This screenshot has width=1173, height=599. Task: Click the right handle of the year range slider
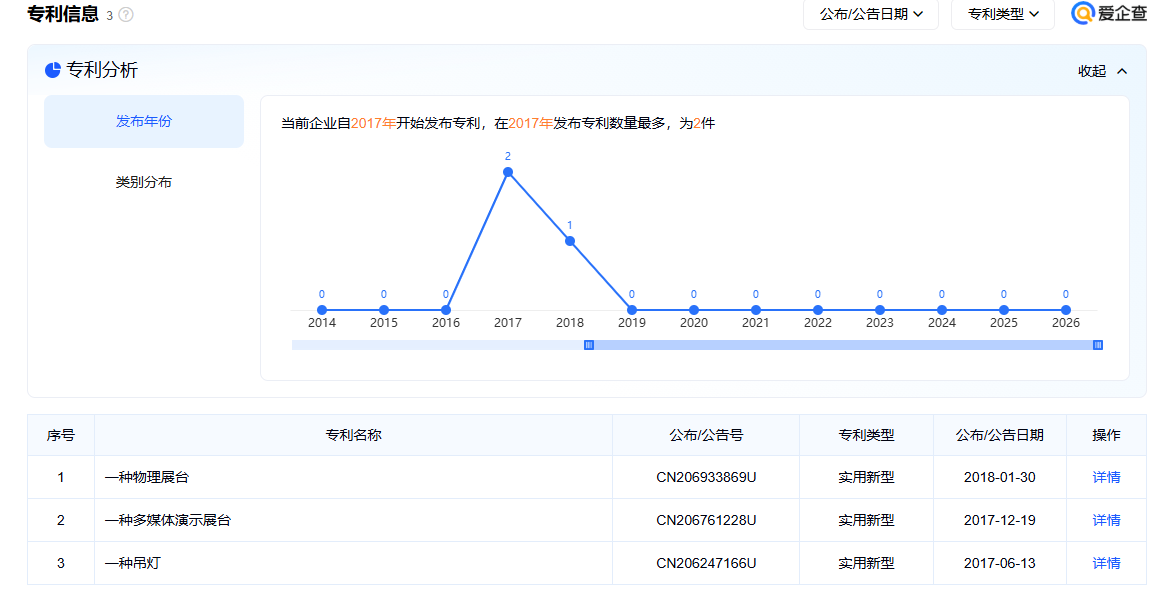tap(1097, 345)
